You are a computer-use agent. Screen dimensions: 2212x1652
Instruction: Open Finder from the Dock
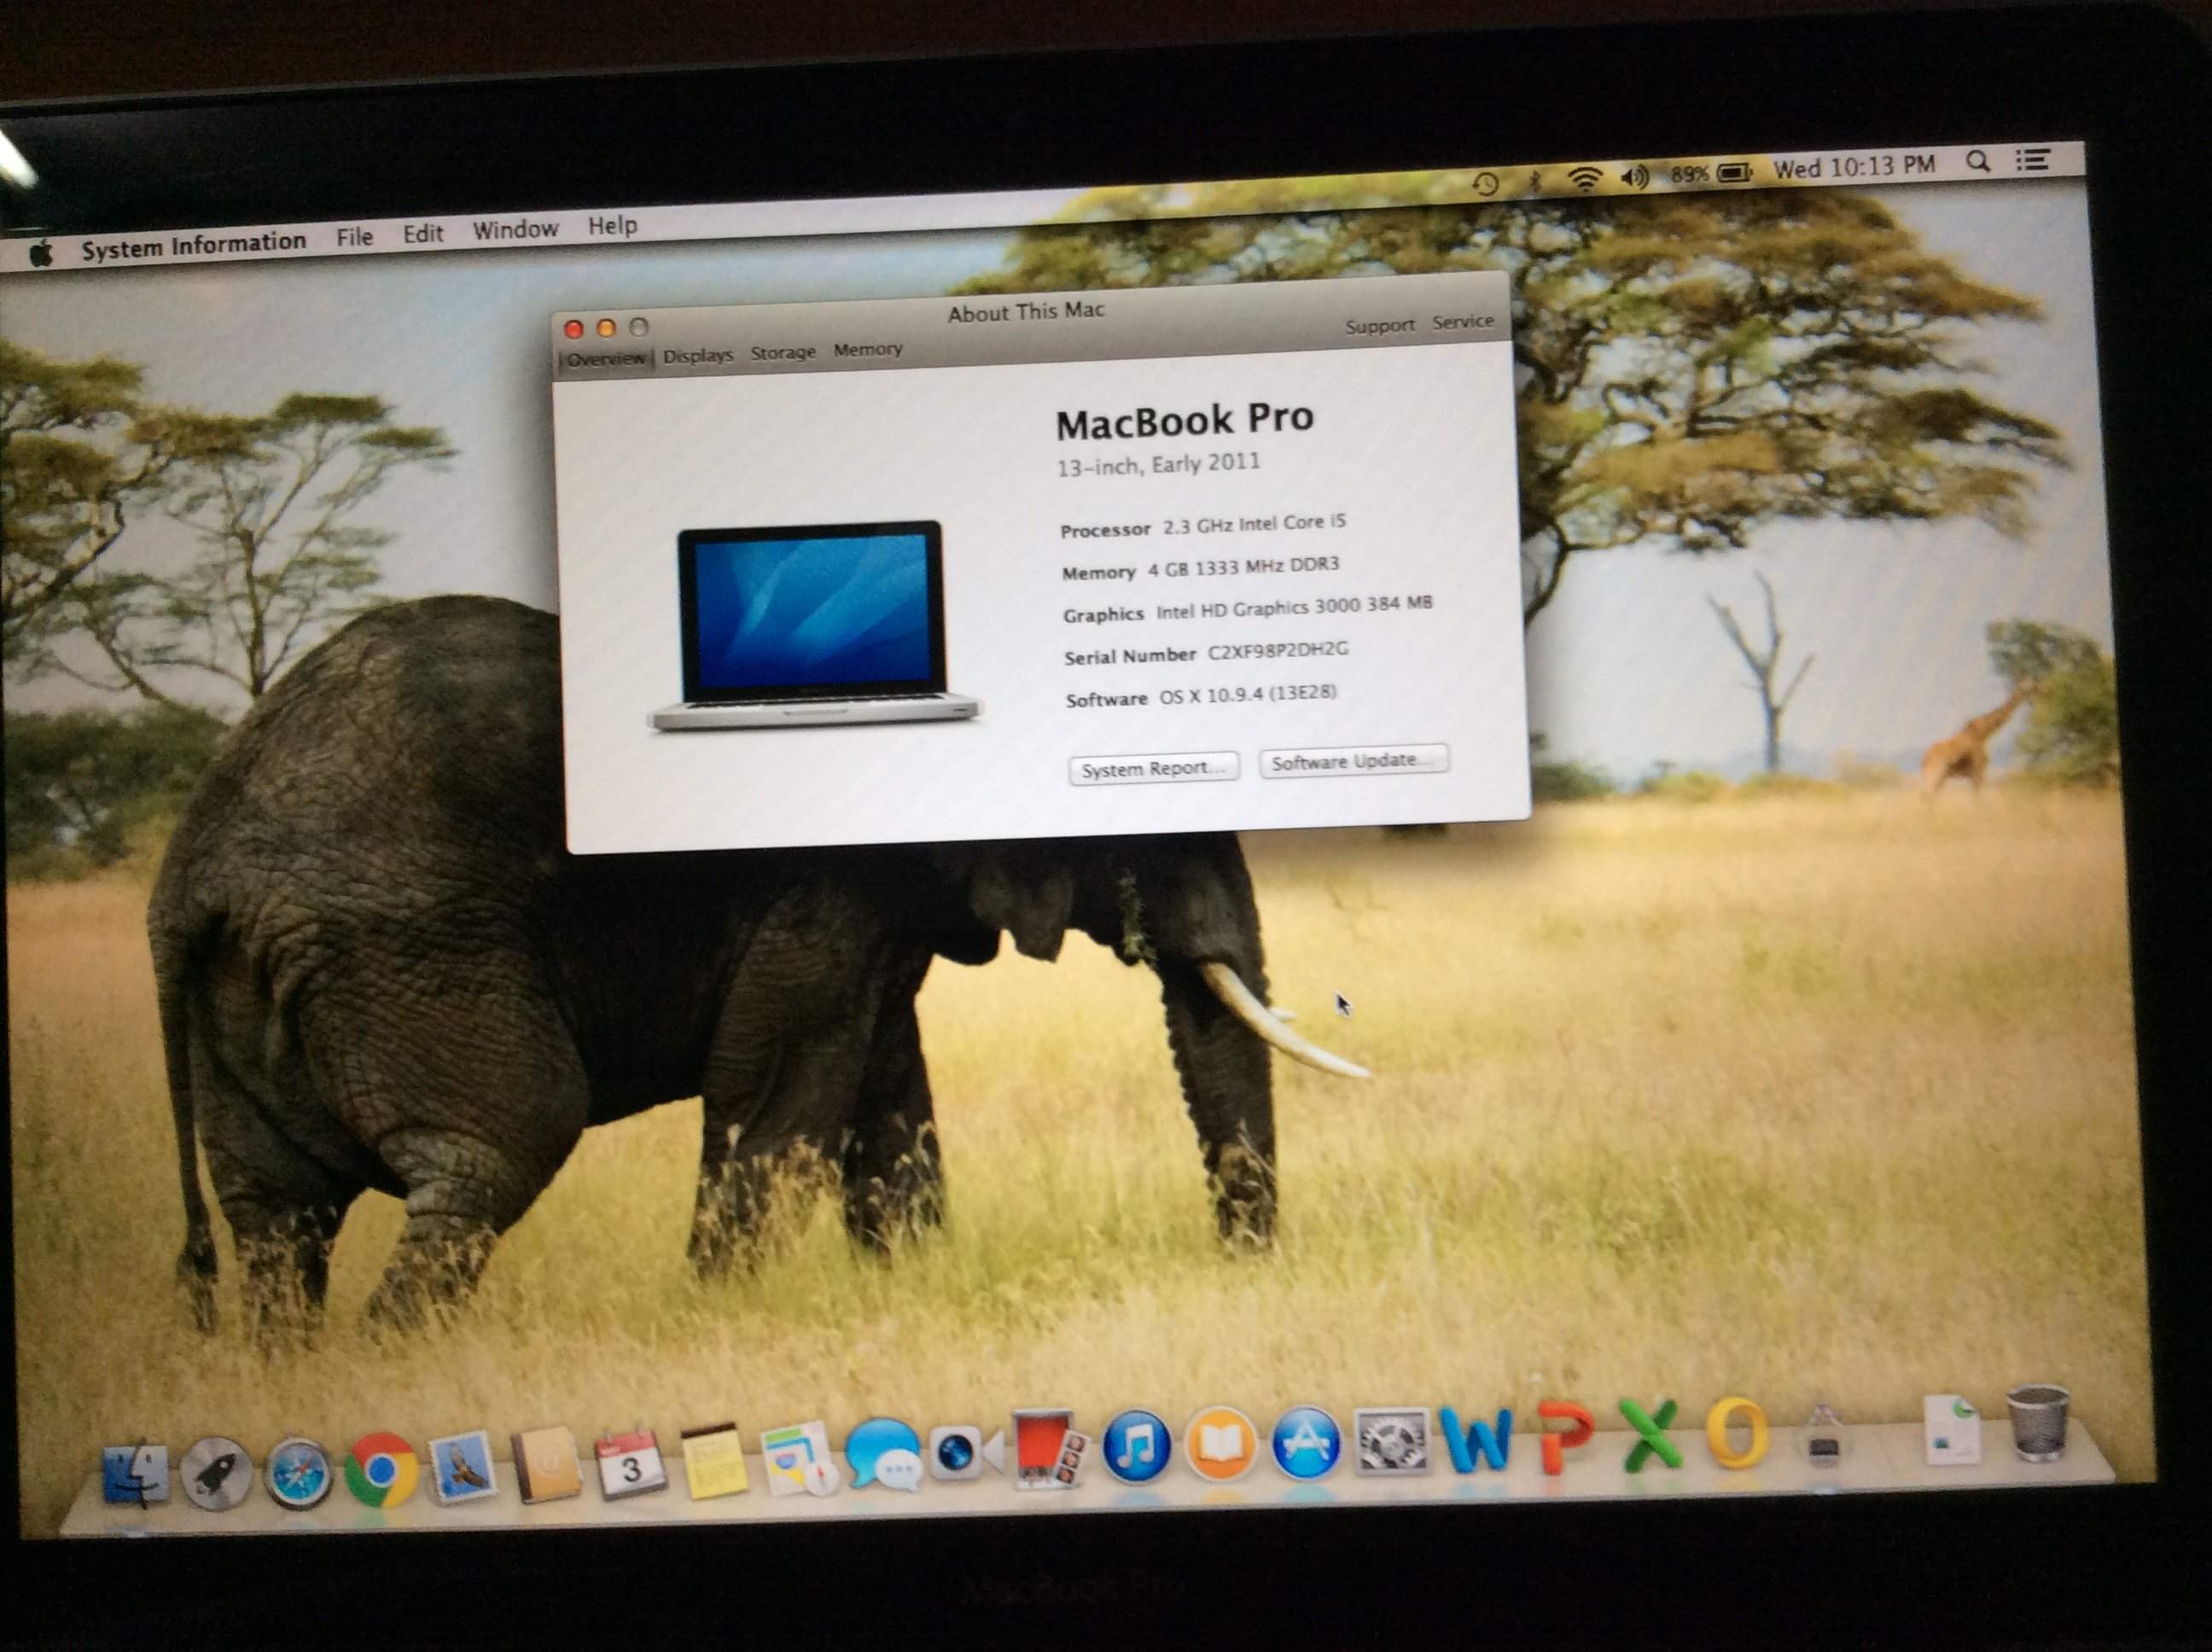coord(135,1474)
